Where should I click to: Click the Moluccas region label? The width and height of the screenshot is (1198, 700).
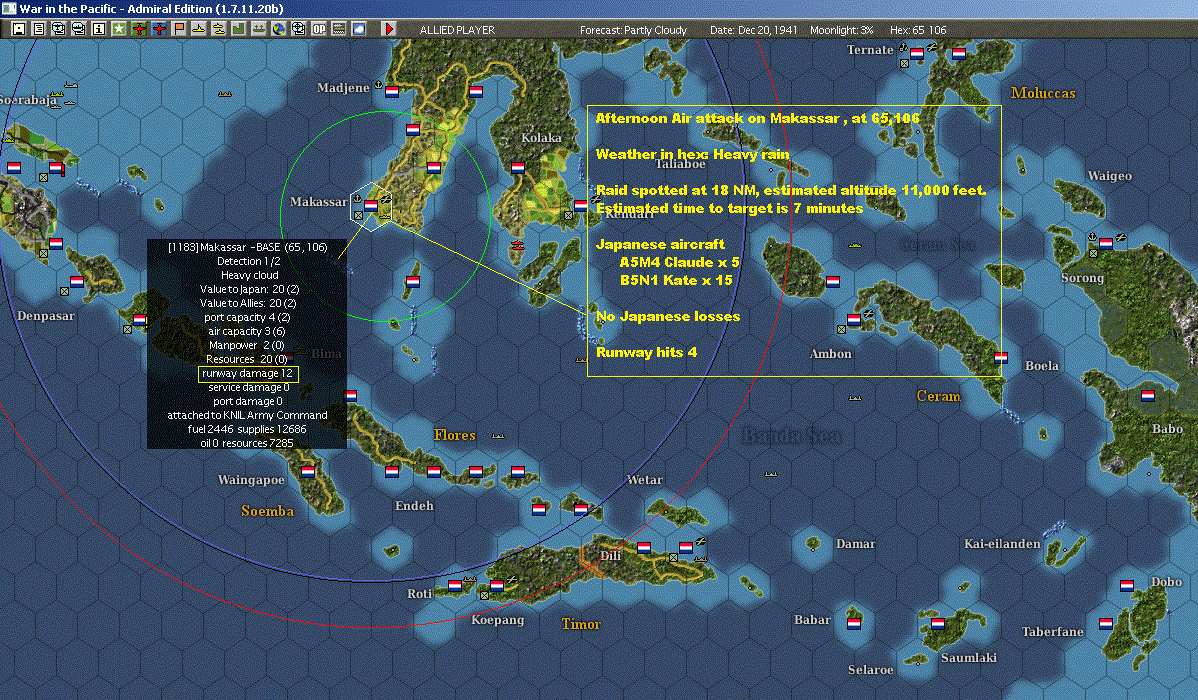1043,93
